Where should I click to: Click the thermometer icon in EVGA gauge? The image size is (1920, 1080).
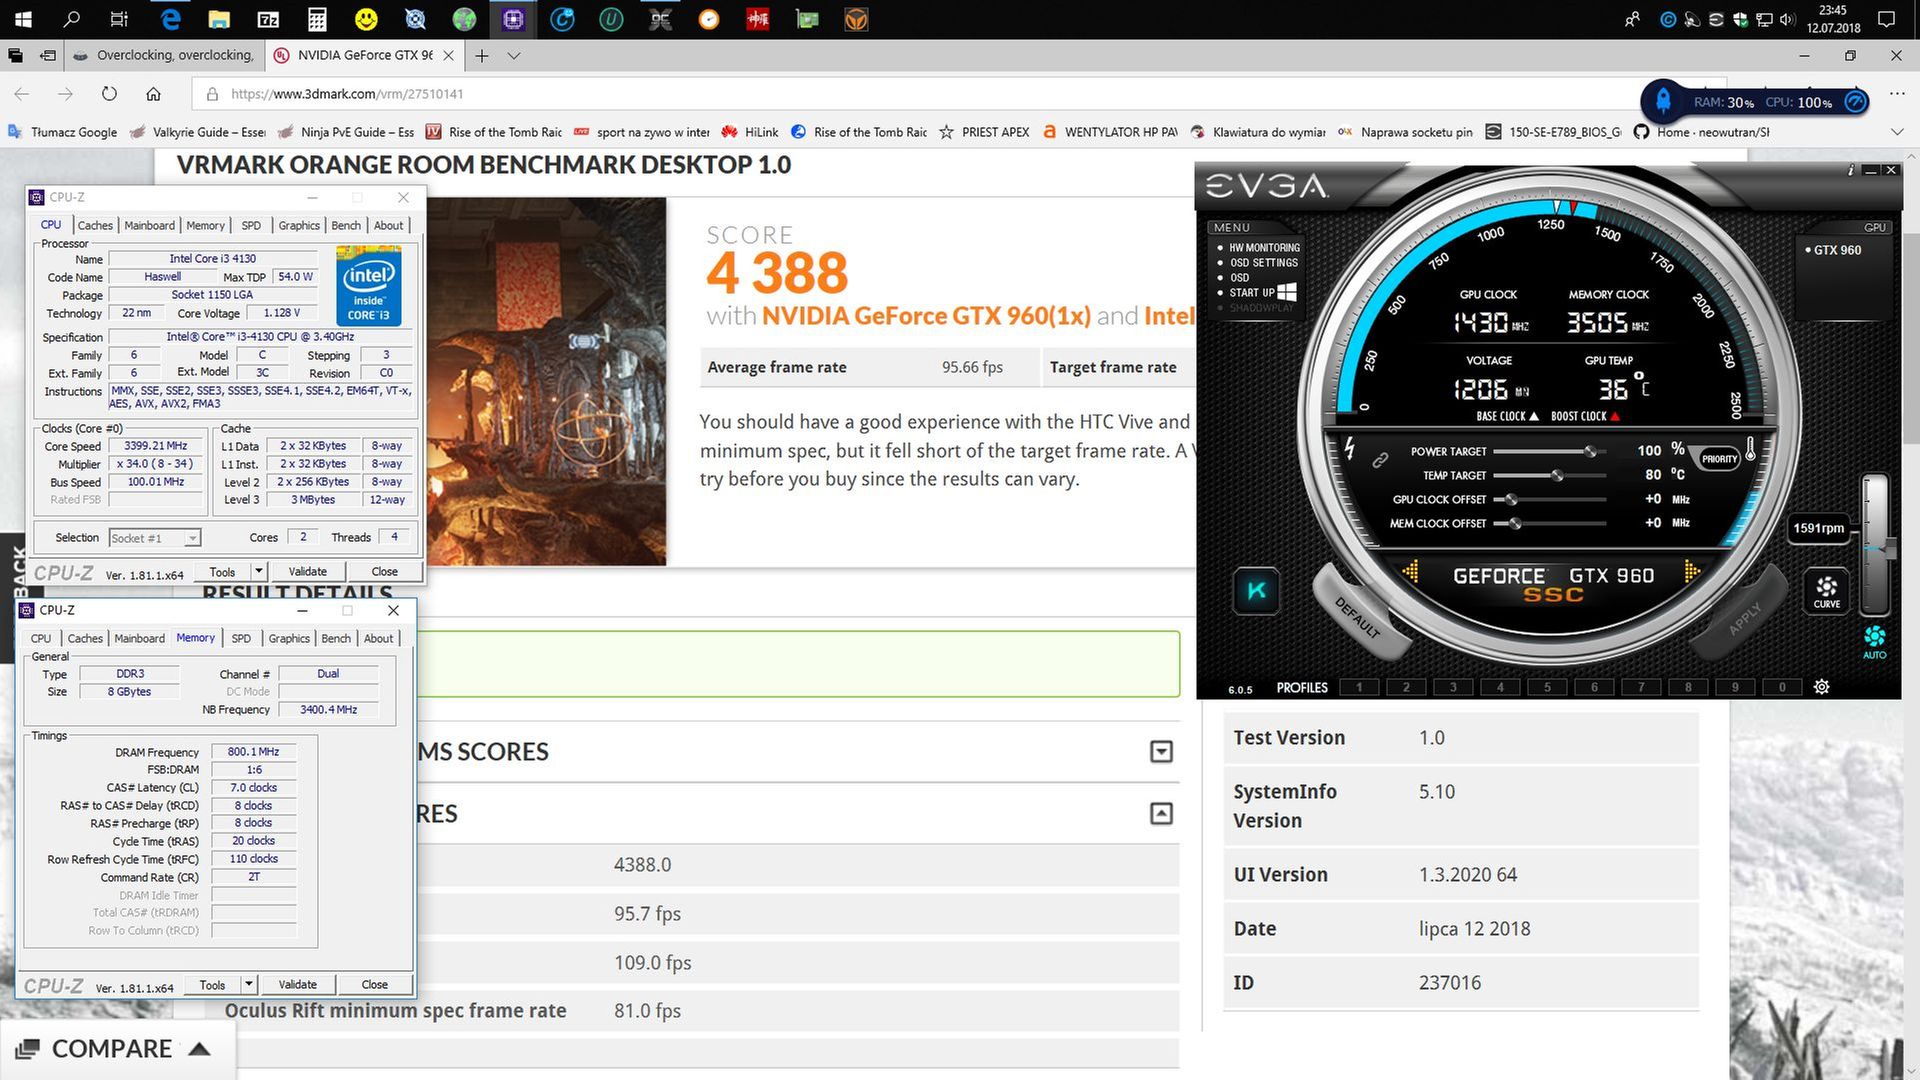[1750, 449]
